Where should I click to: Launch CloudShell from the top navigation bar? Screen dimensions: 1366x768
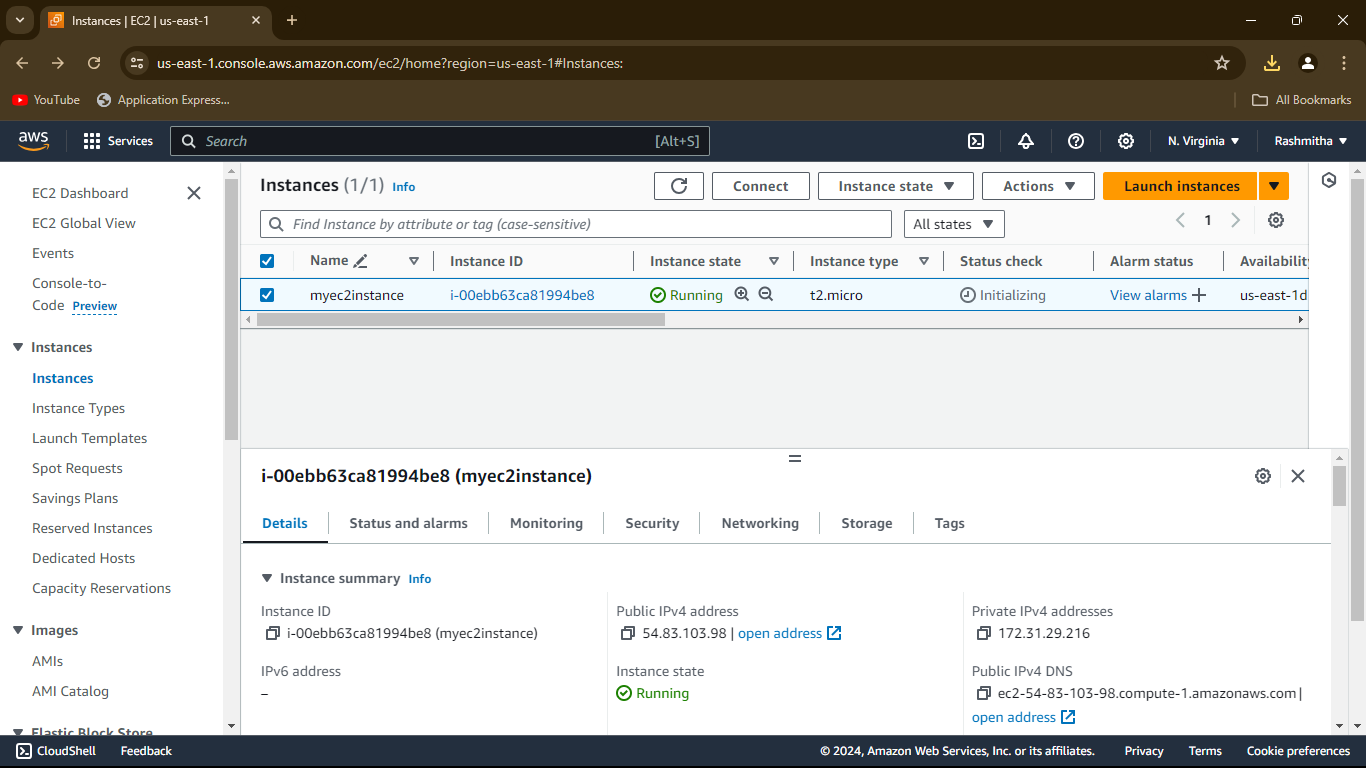tap(976, 141)
